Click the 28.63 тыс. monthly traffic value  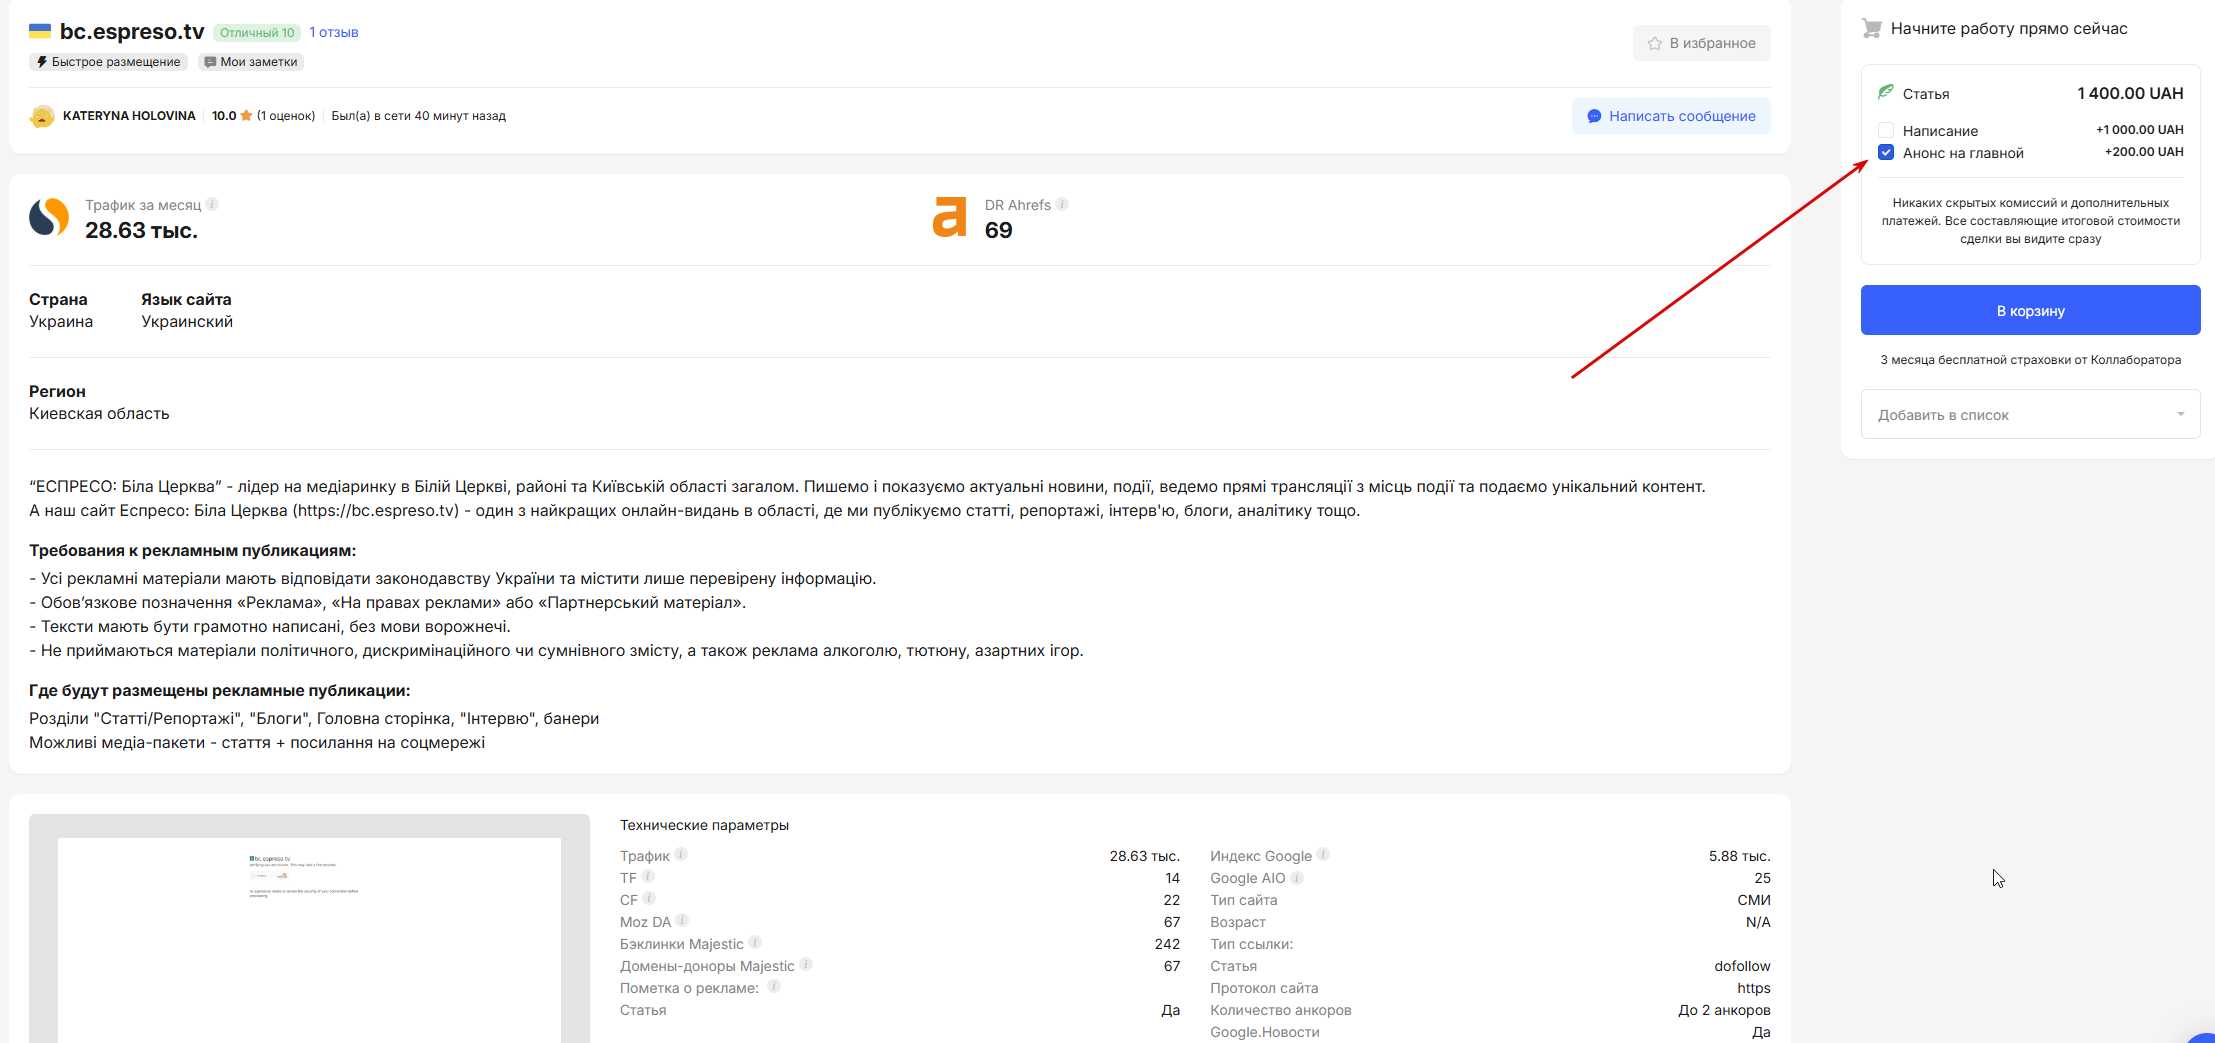(x=141, y=231)
